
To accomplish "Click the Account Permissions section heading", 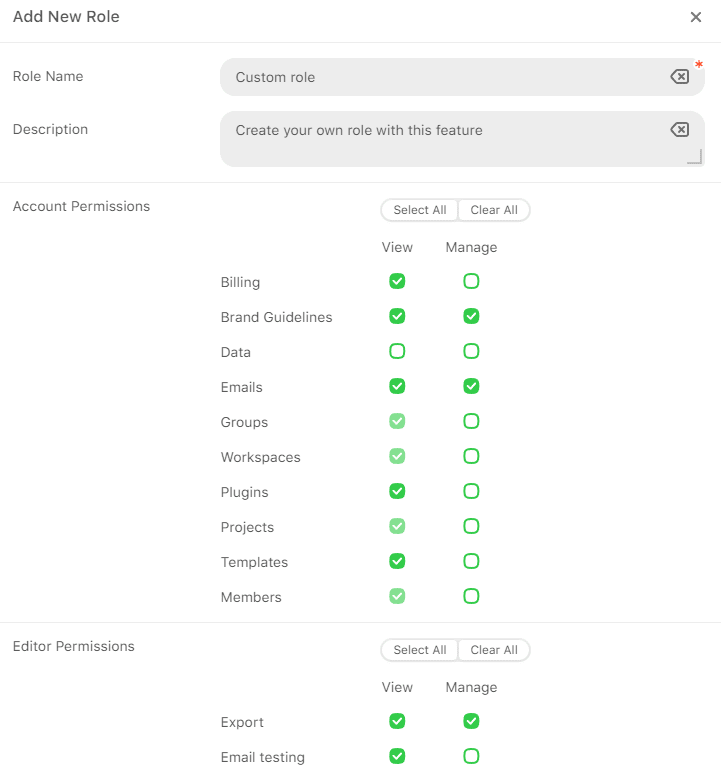I will pos(81,206).
